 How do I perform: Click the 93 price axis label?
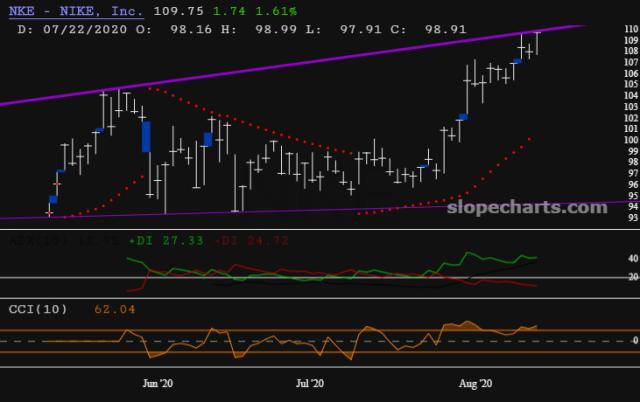[630, 217]
